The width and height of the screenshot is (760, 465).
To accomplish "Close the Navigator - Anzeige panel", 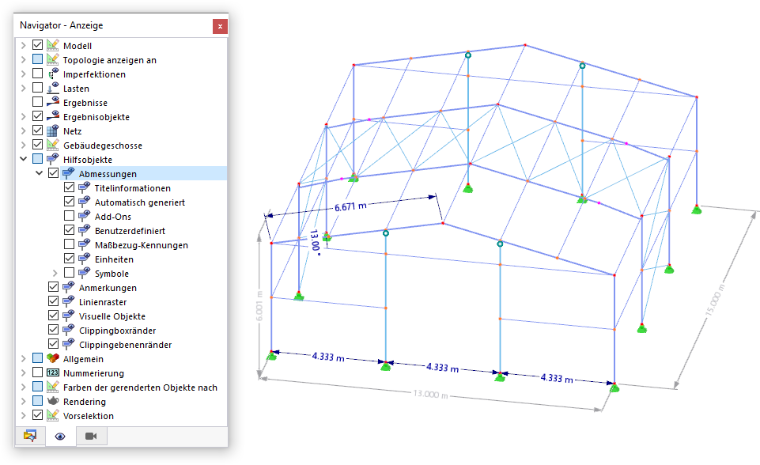I will (220, 26).
